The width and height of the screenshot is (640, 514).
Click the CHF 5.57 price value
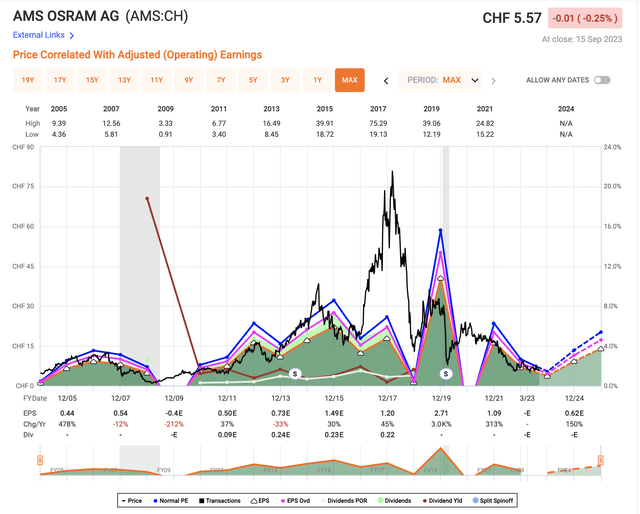512,18
